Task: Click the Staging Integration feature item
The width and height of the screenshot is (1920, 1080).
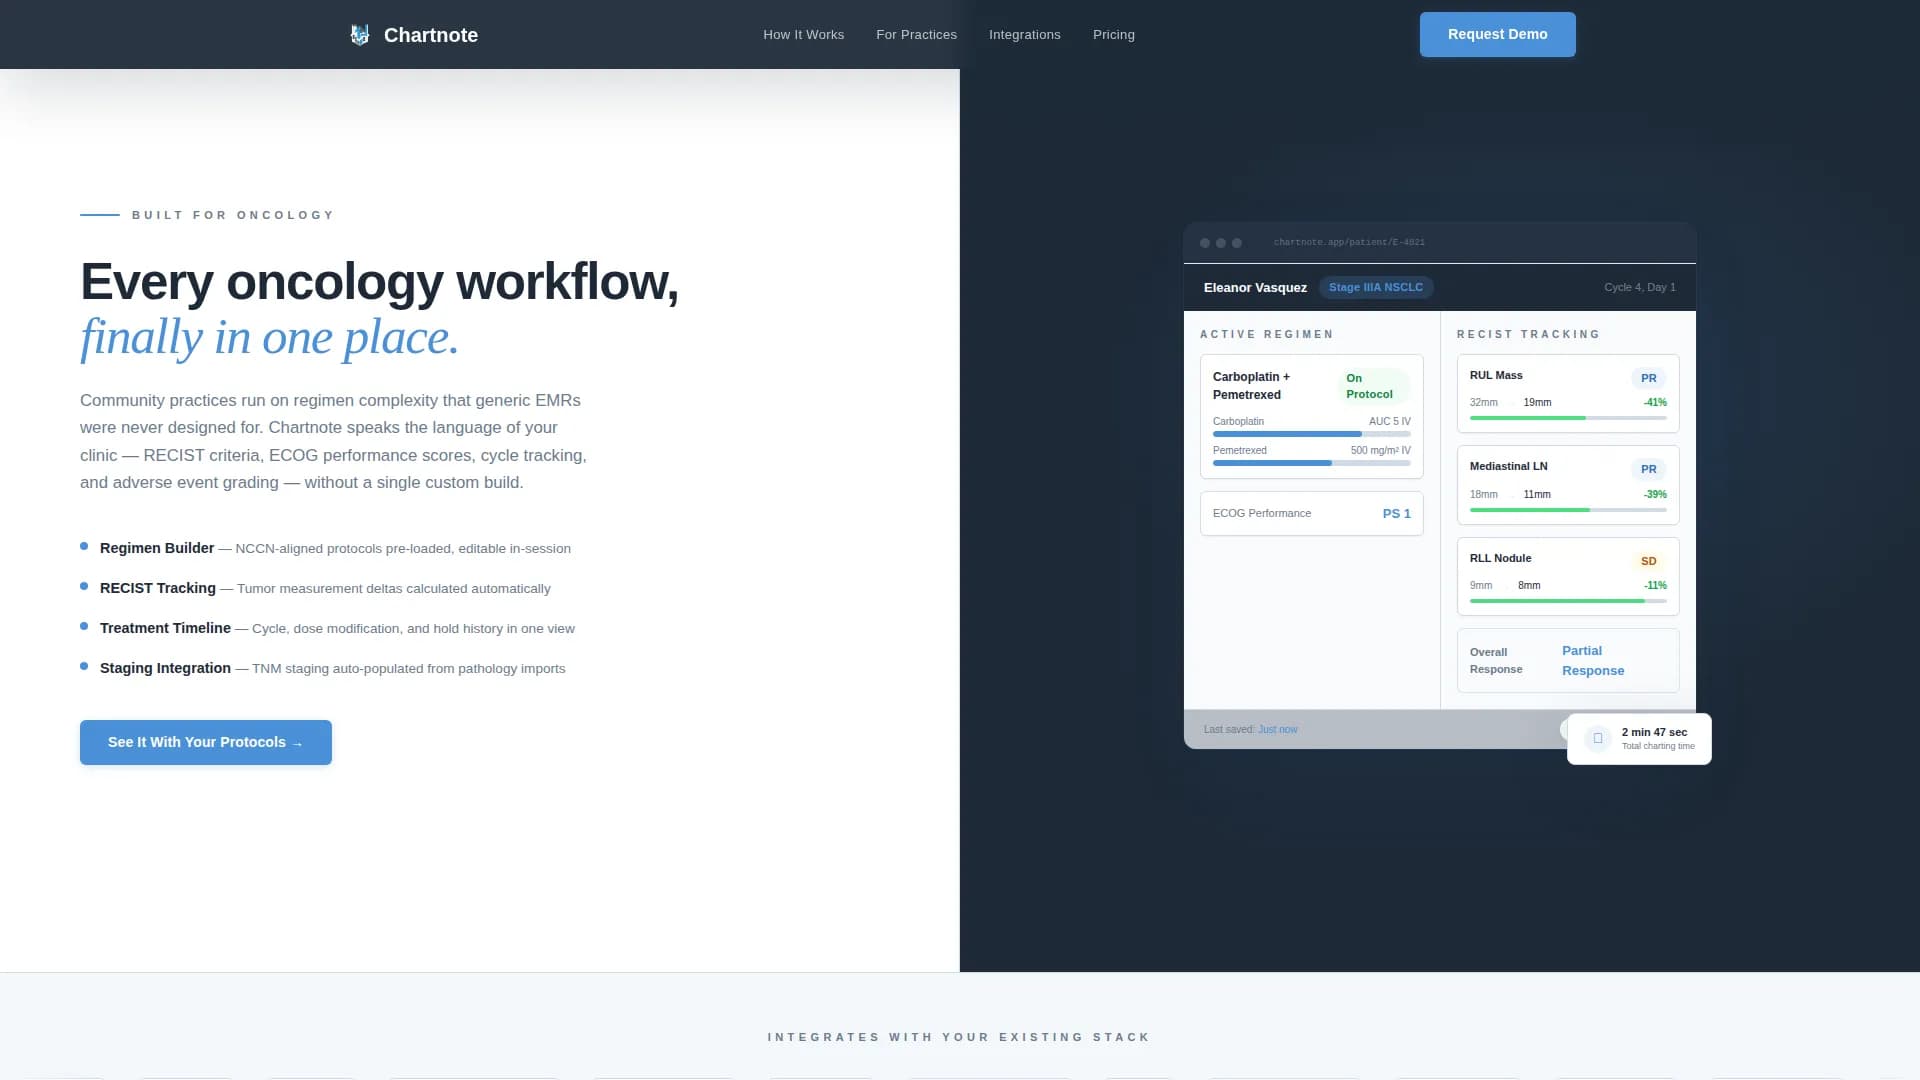Action: (x=322, y=668)
